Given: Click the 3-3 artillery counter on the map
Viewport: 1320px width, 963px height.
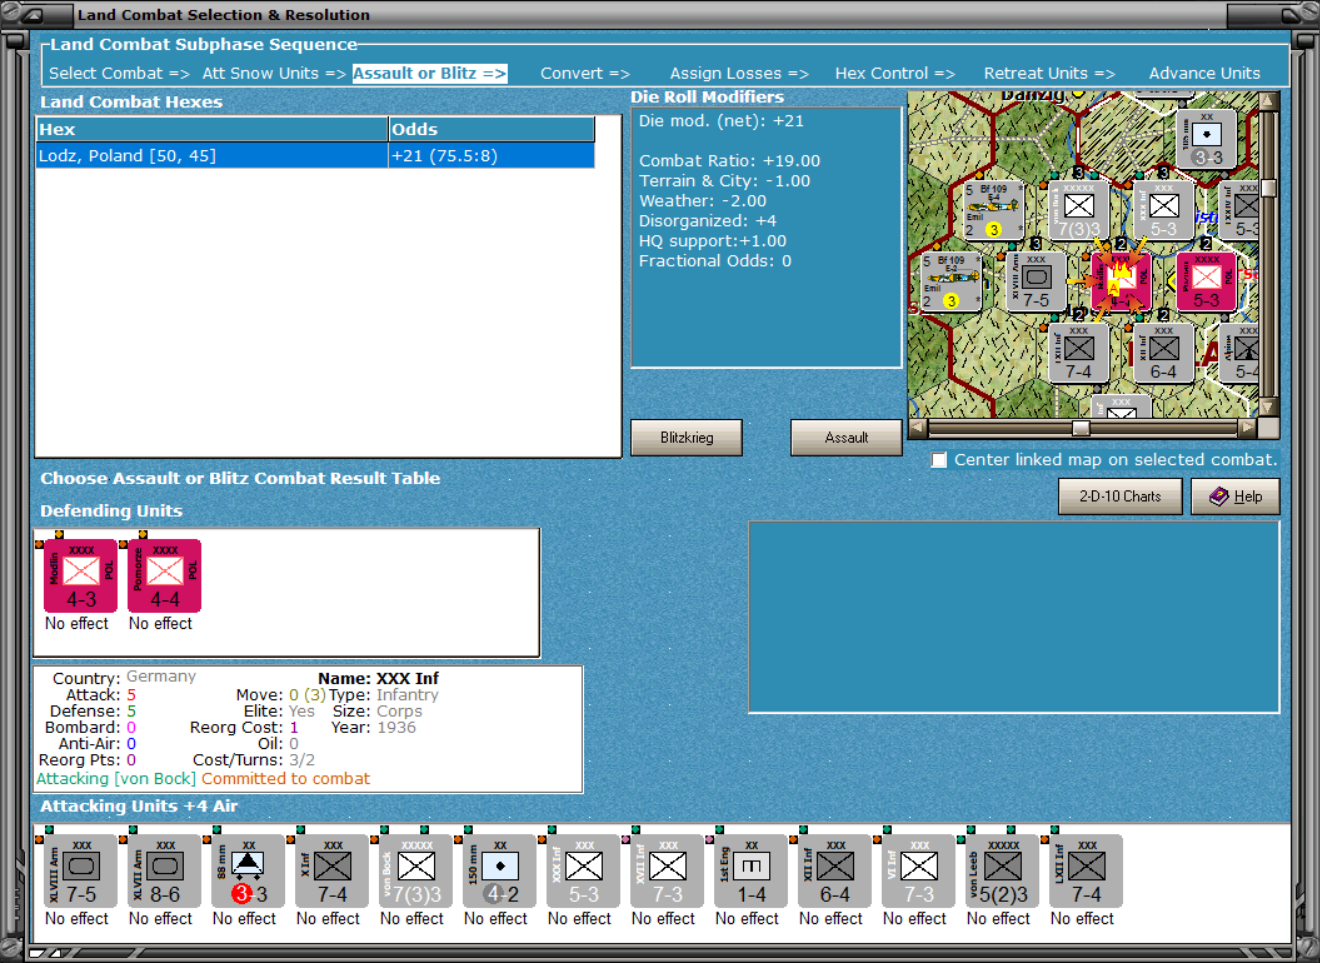Looking at the screenshot, I should coord(1207,139).
